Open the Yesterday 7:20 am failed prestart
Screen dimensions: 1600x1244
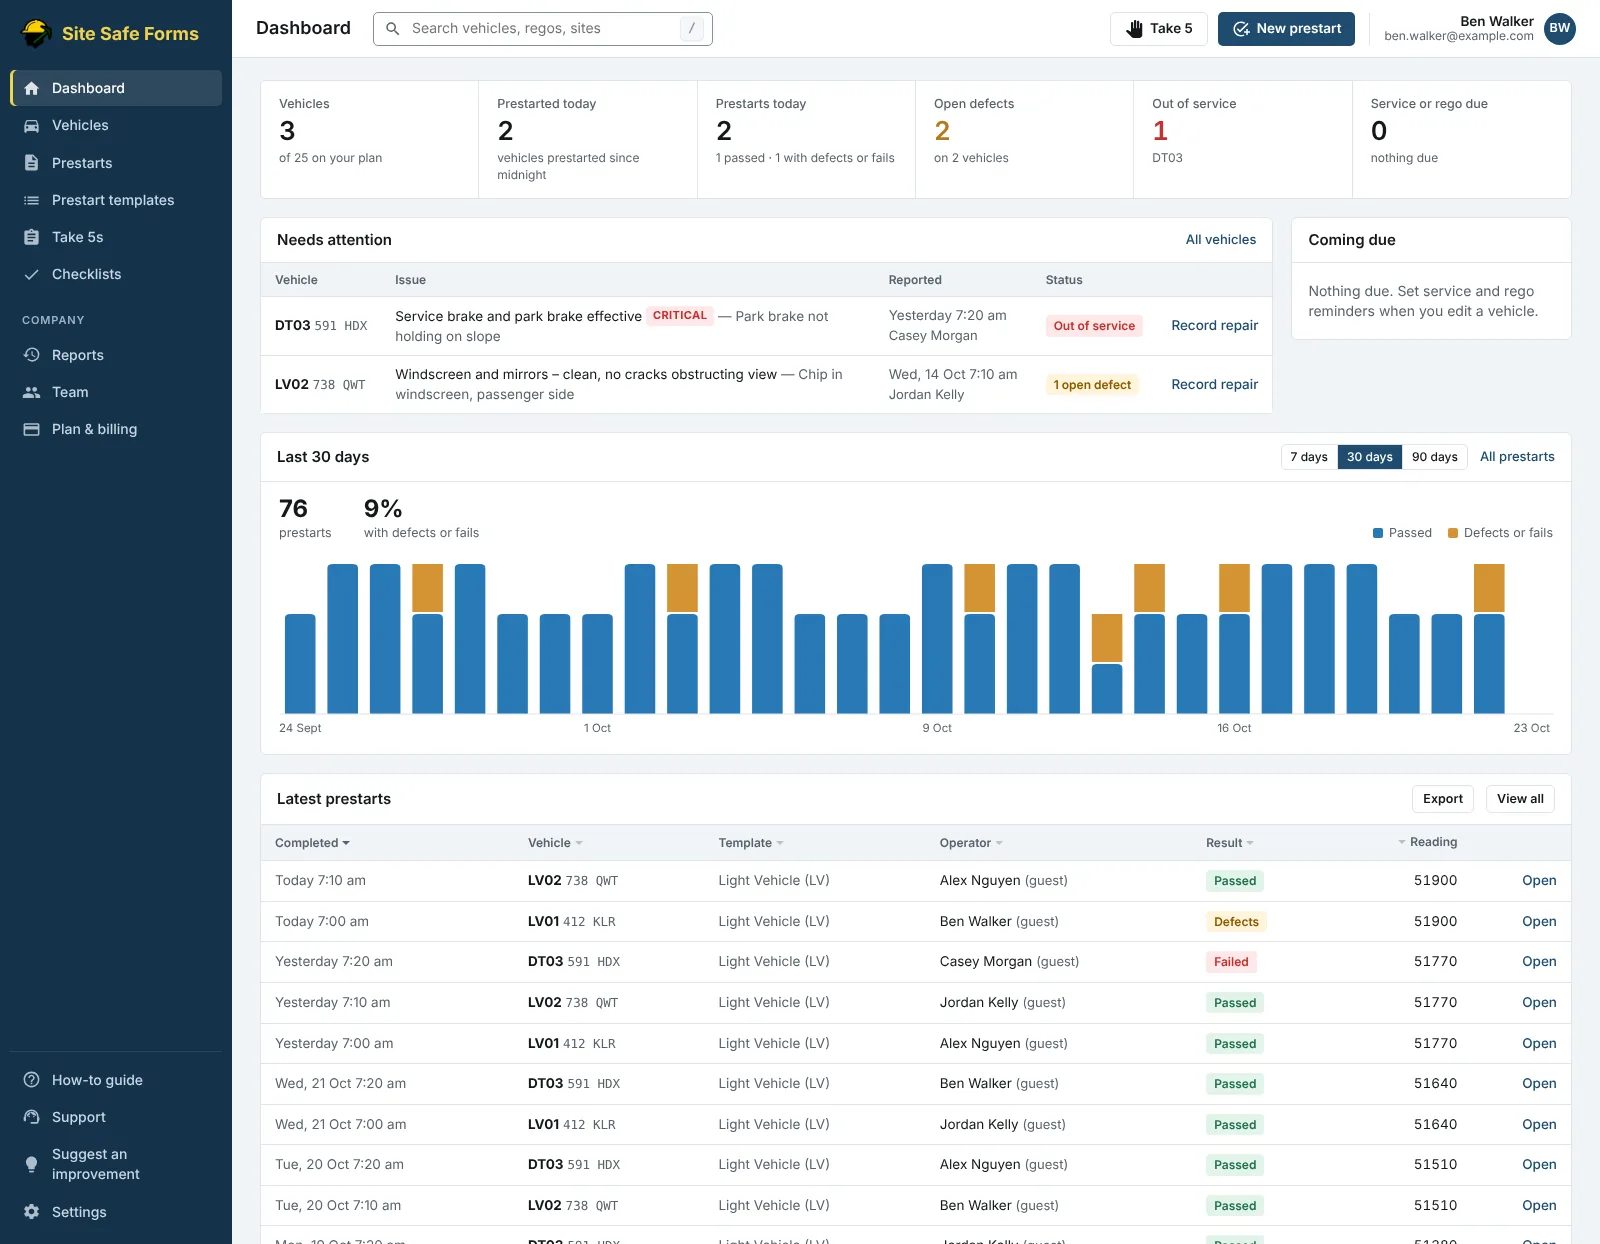click(x=1539, y=962)
